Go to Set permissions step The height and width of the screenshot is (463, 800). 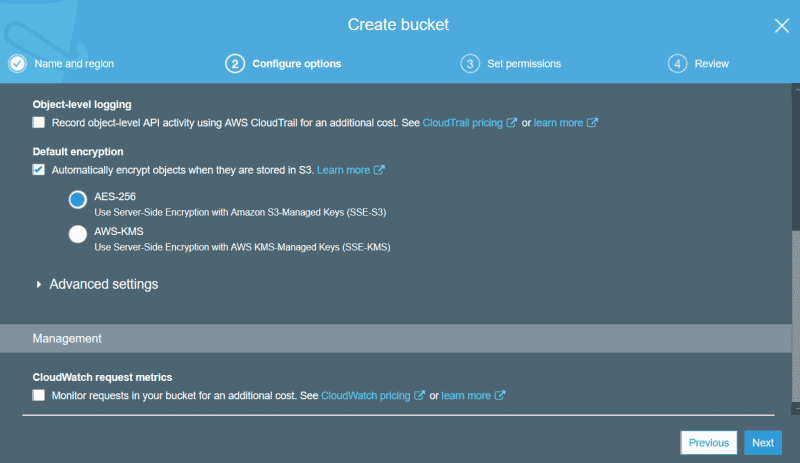[x=523, y=64]
